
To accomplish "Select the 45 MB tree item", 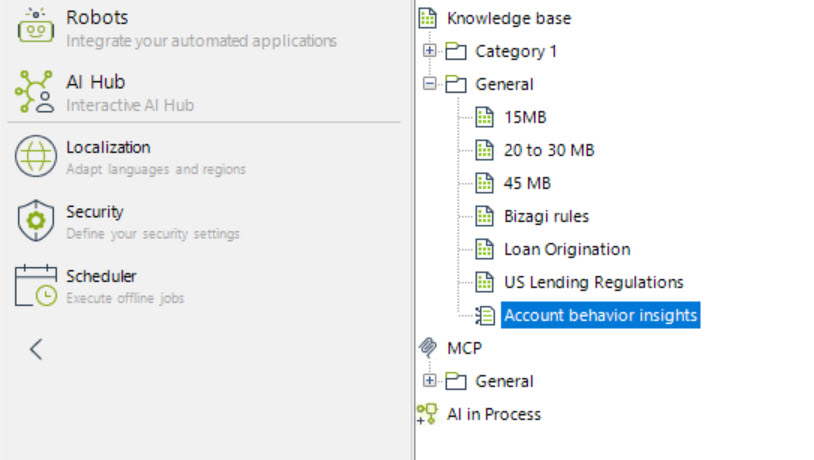I will click(527, 183).
